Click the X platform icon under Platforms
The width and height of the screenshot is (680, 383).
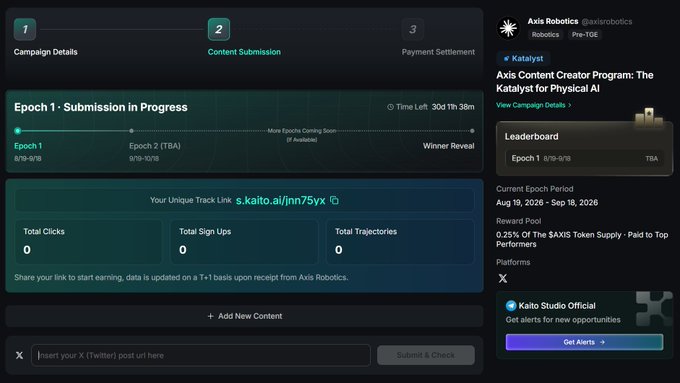(503, 278)
